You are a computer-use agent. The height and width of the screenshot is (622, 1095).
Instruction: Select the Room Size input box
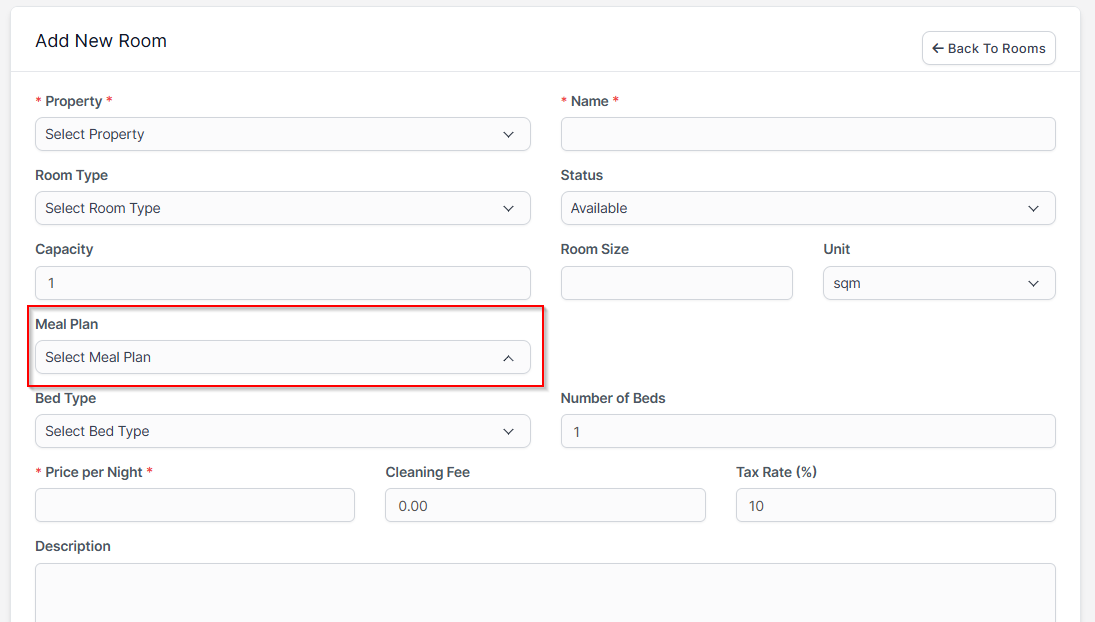(x=676, y=283)
